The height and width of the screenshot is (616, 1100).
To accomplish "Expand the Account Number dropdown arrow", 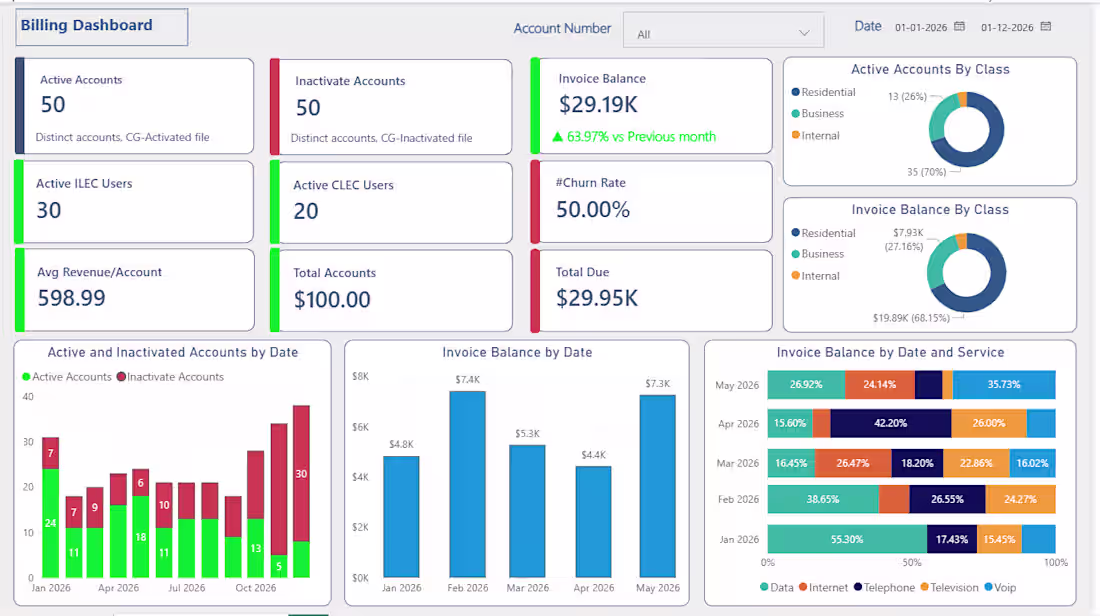I will [804, 33].
